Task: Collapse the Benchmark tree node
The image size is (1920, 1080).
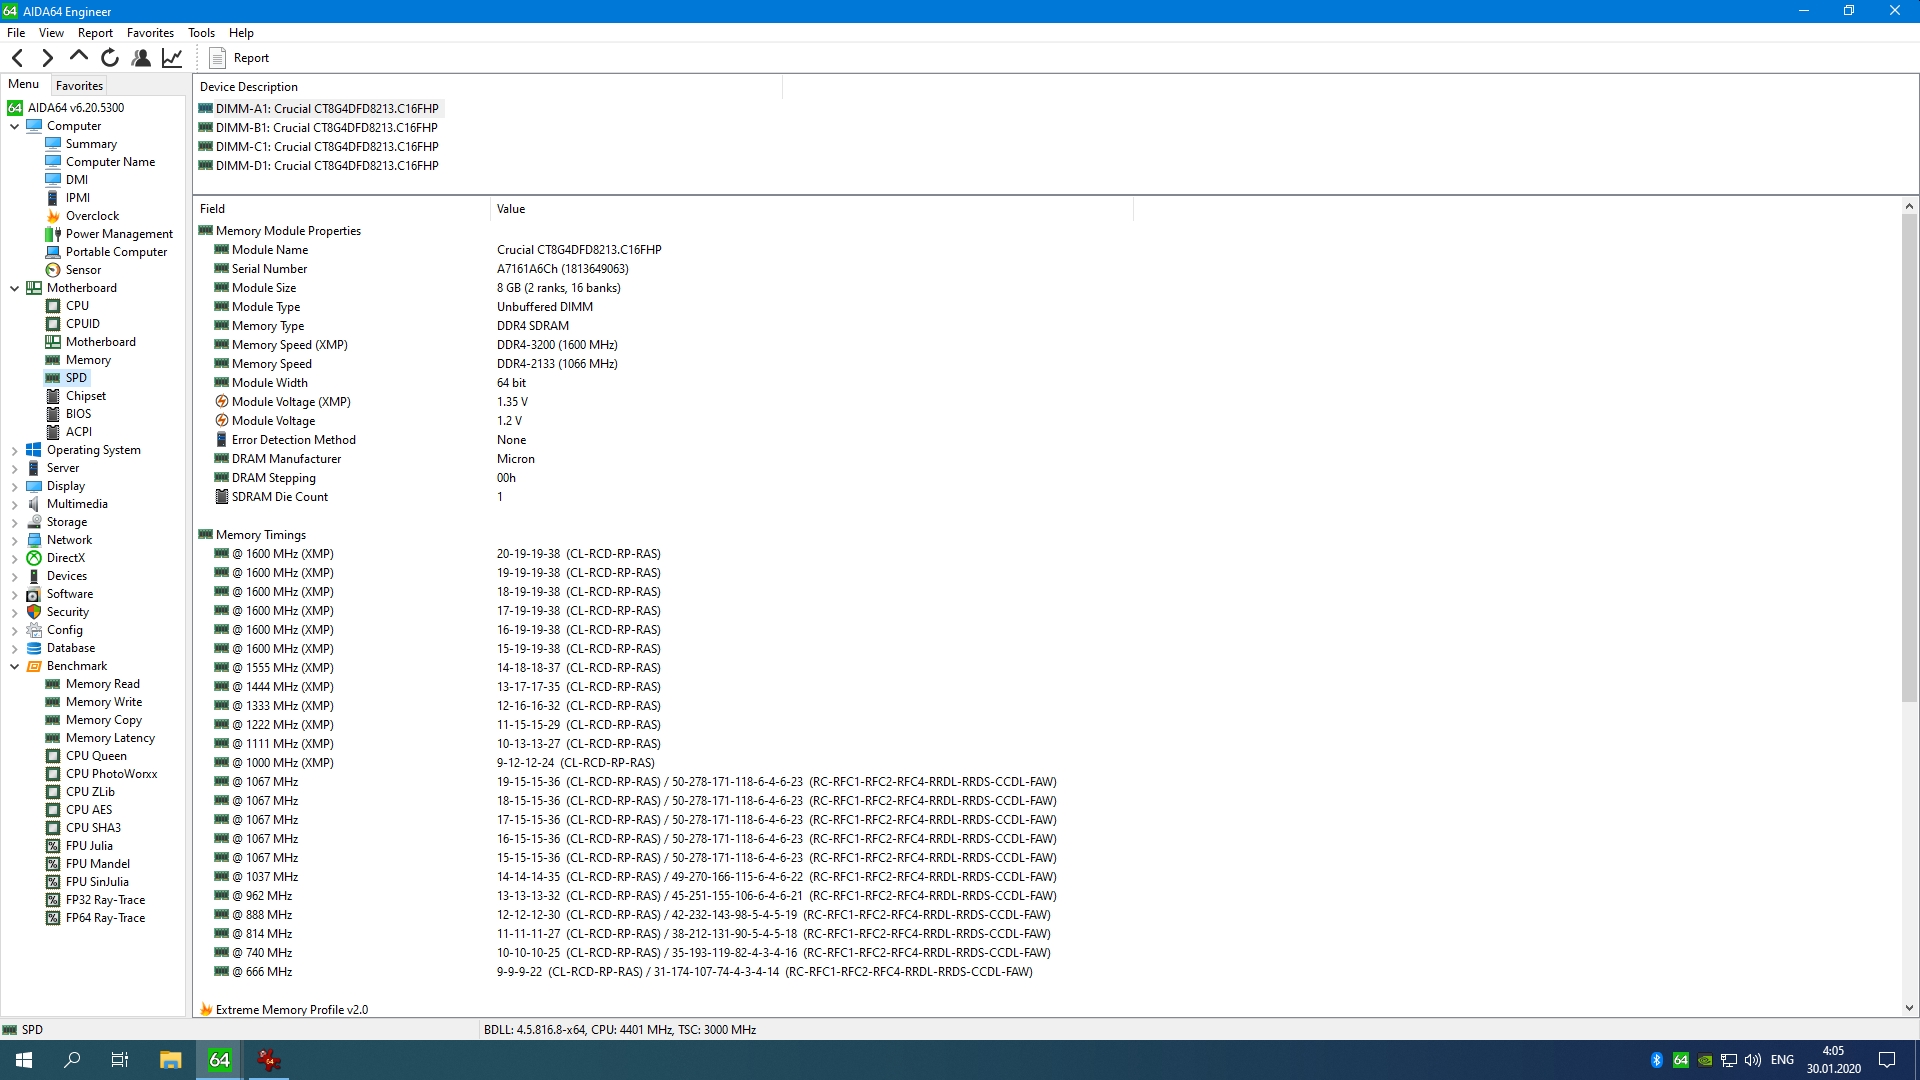Action: tap(15, 666)
